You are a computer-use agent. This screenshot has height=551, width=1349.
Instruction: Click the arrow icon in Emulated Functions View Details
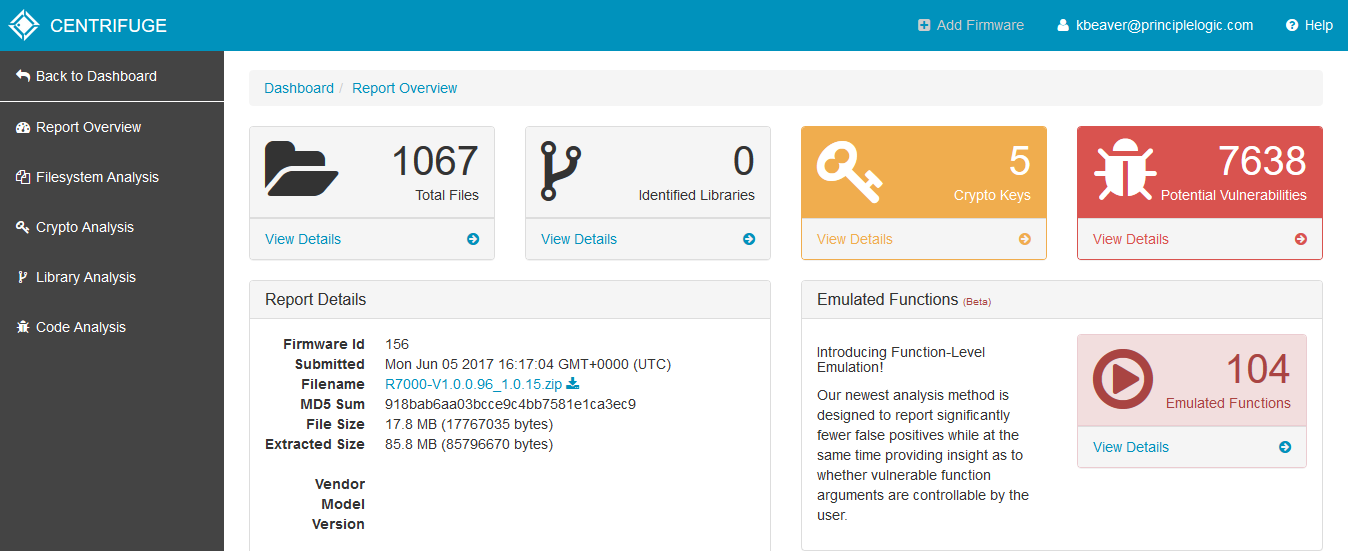coord(1284,447)
